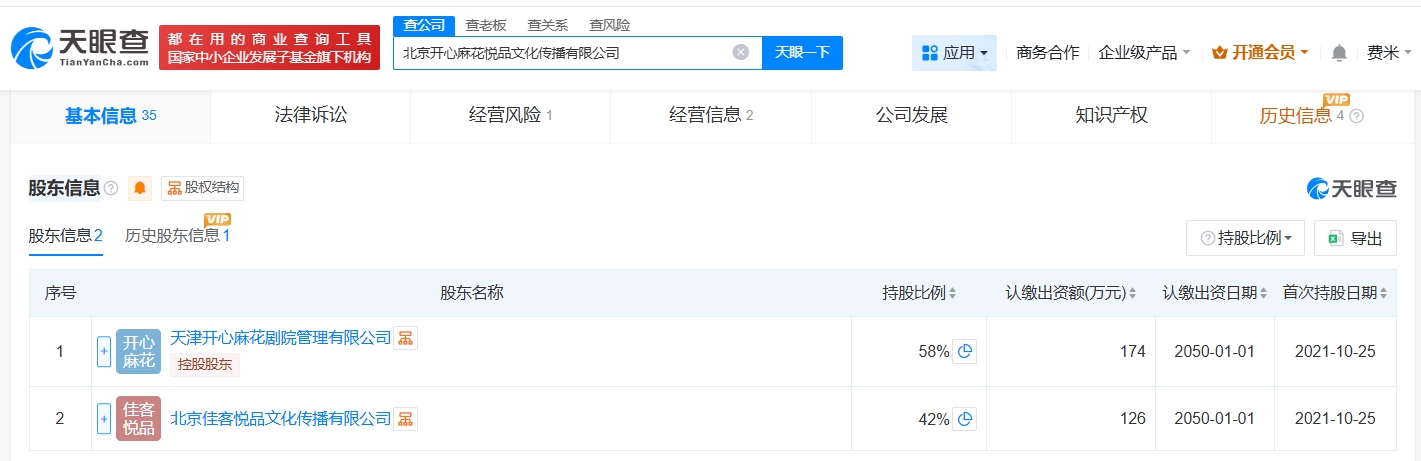Expand row 1 shareholder with plus button

103,352
